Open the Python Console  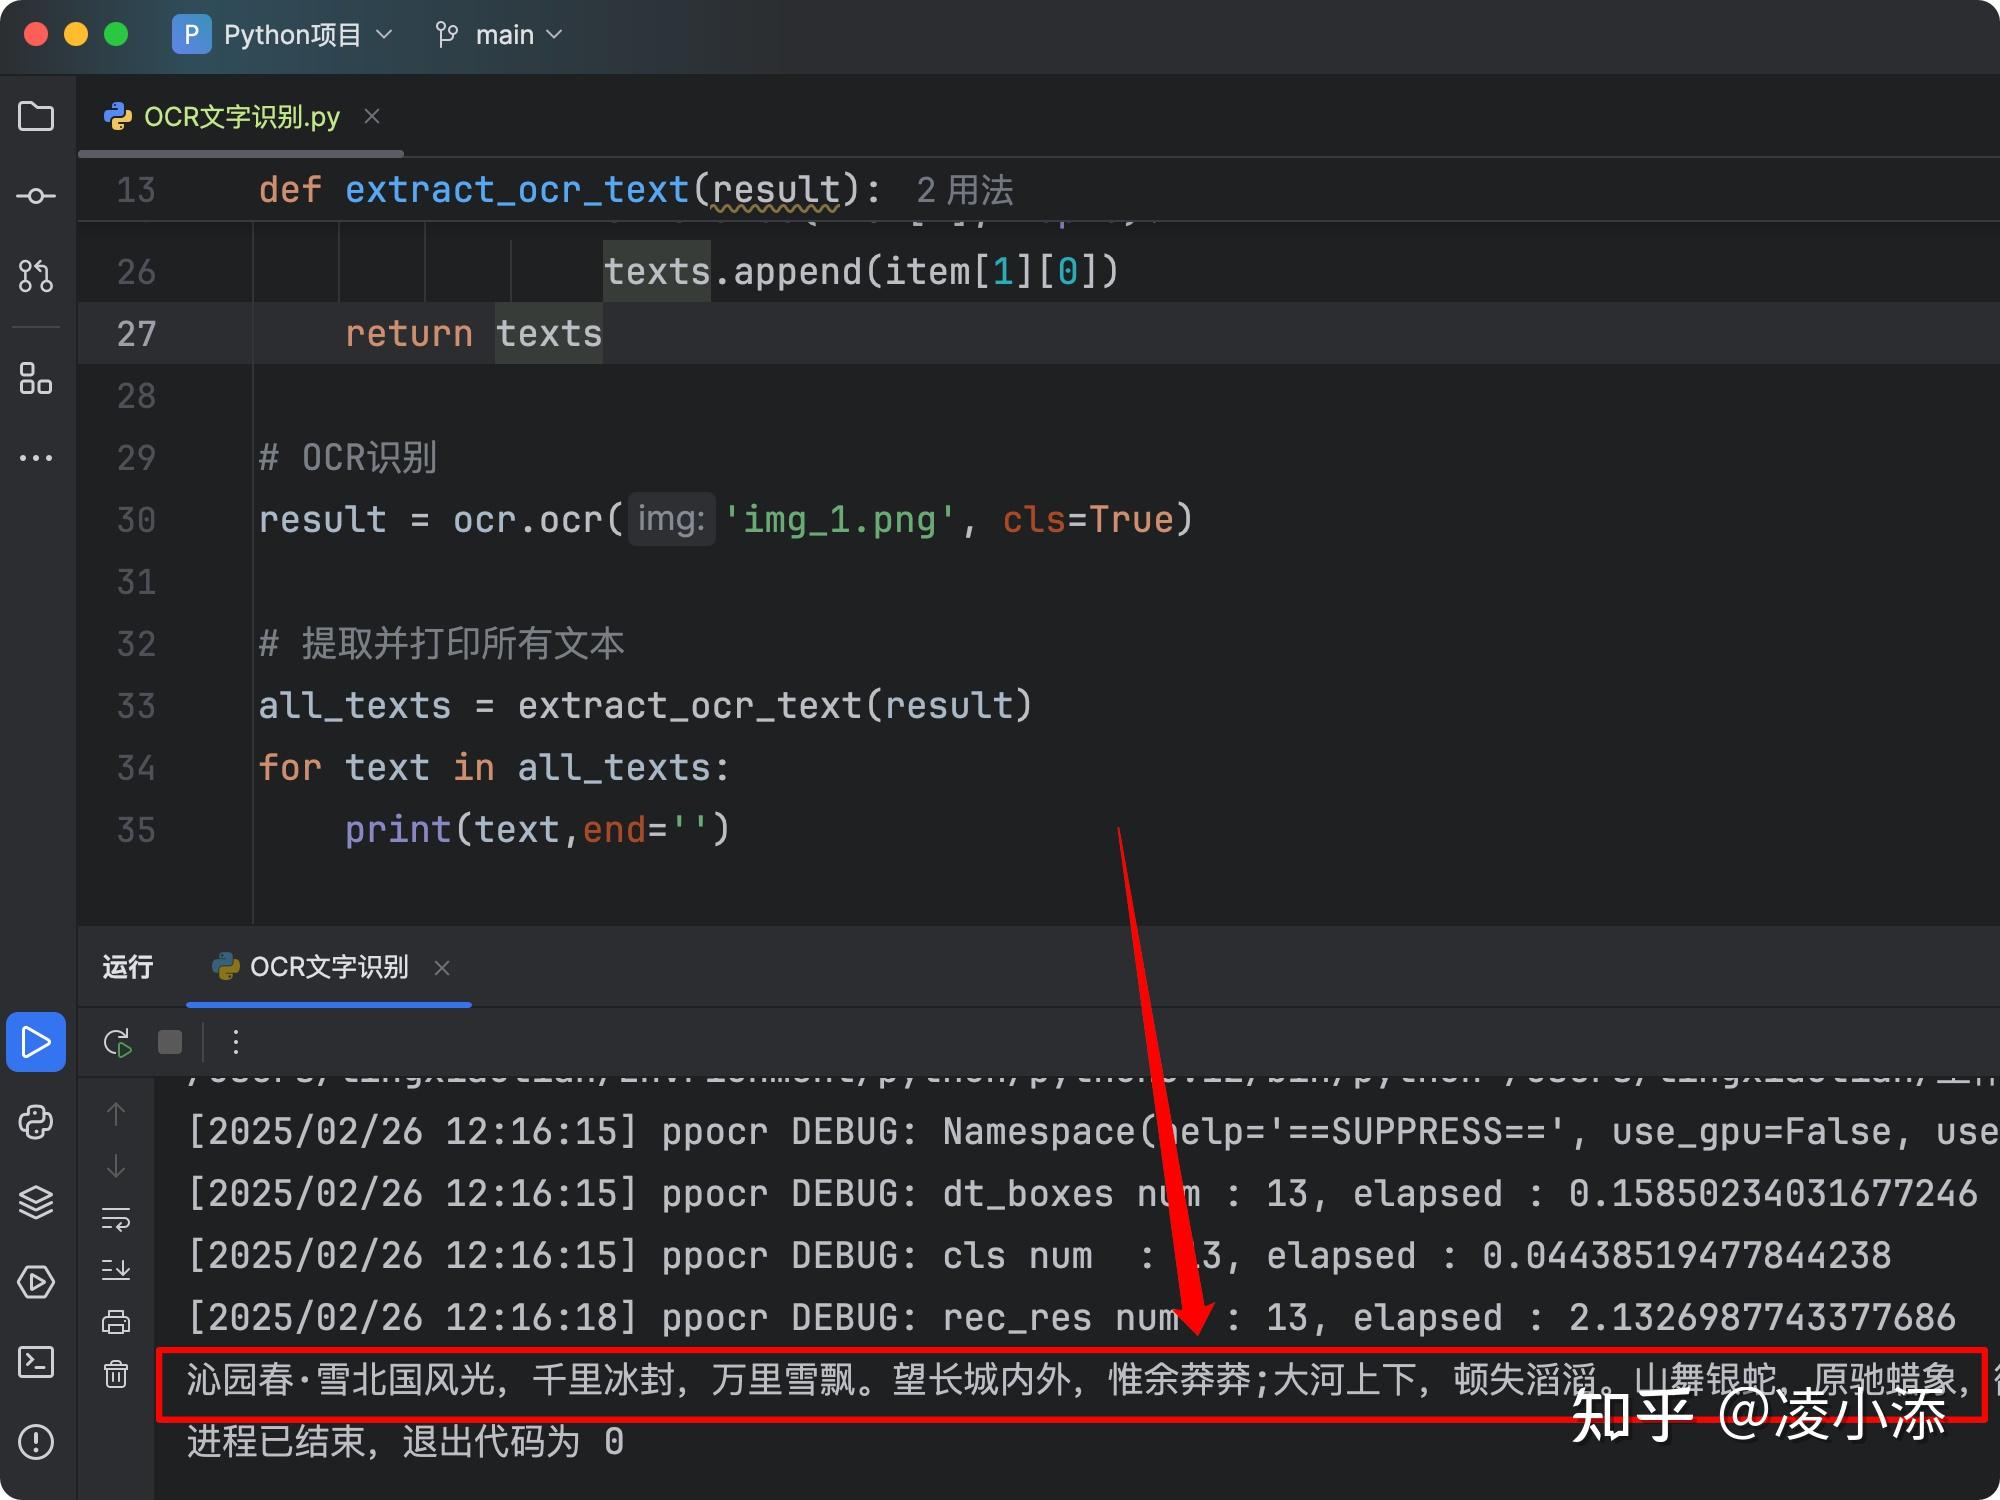click(x=37, y=1123)
